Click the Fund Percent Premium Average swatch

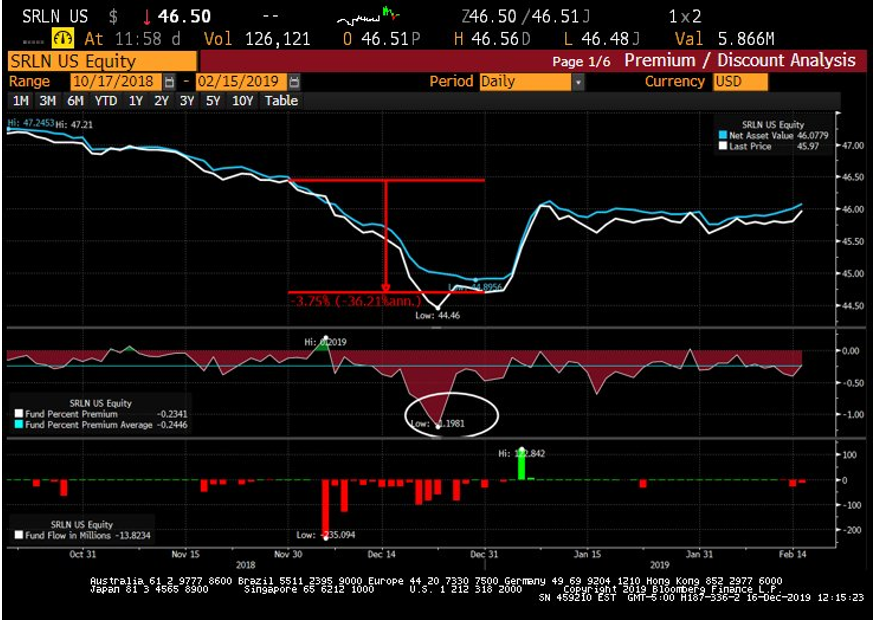click(x=19, y=425)
